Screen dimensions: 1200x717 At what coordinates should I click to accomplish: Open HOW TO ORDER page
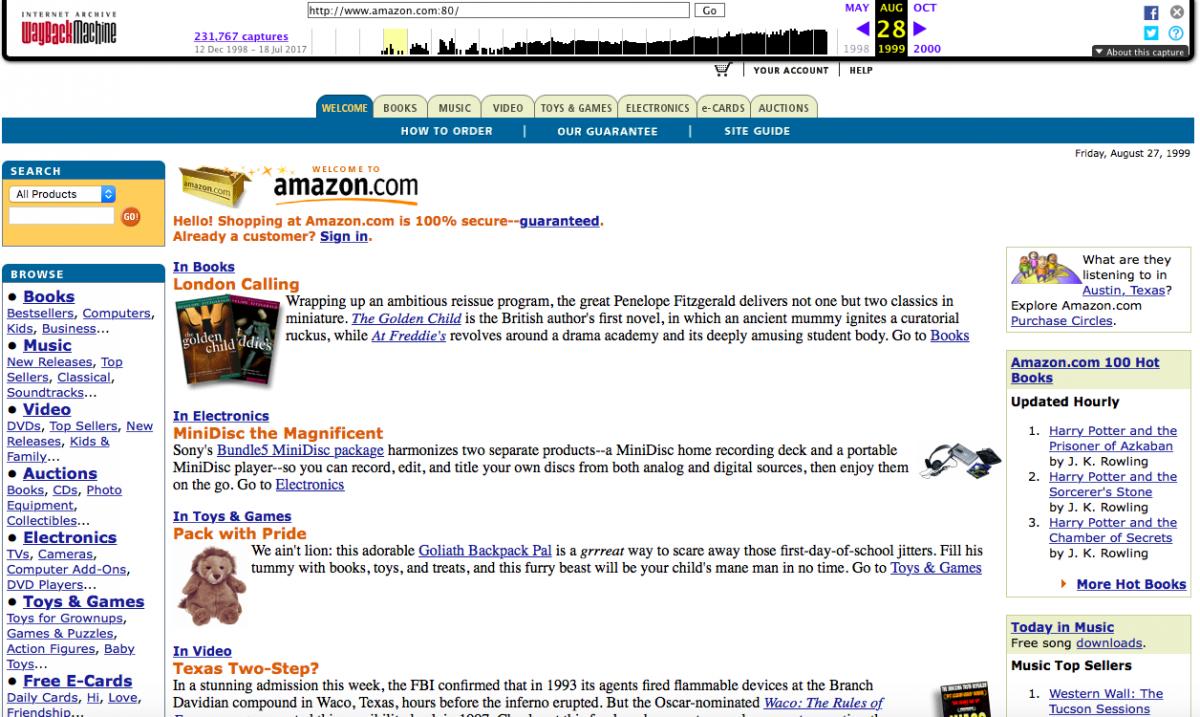click(x=446, y=131)
